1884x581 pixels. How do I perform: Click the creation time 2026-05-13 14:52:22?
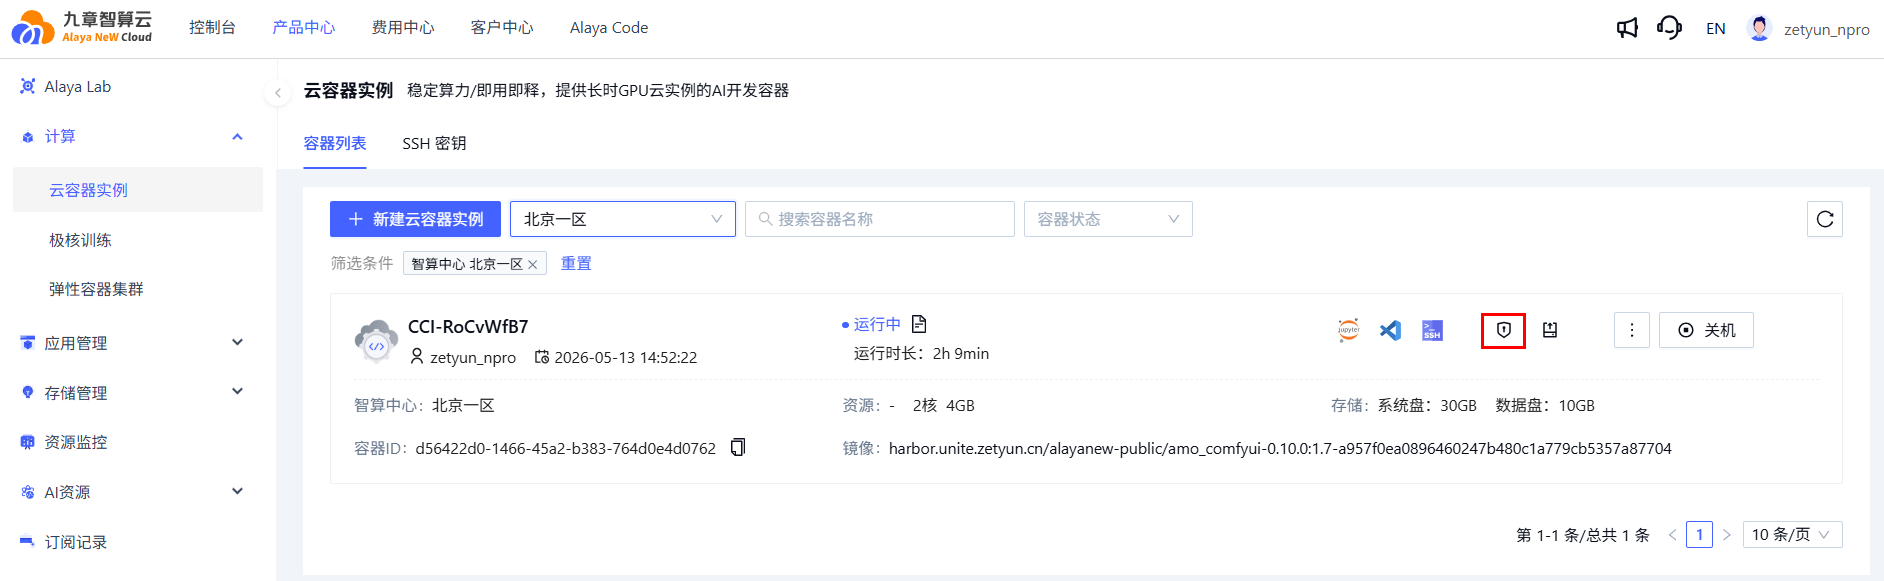click(x=626, y=357)
